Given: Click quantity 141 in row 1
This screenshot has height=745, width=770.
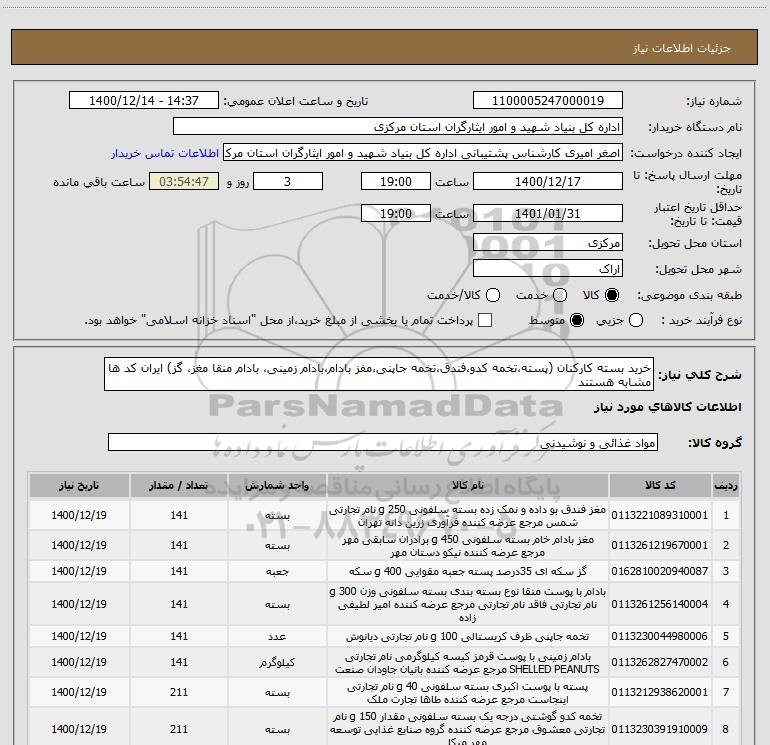Looking at the screenshot, I should coord(179,515).
